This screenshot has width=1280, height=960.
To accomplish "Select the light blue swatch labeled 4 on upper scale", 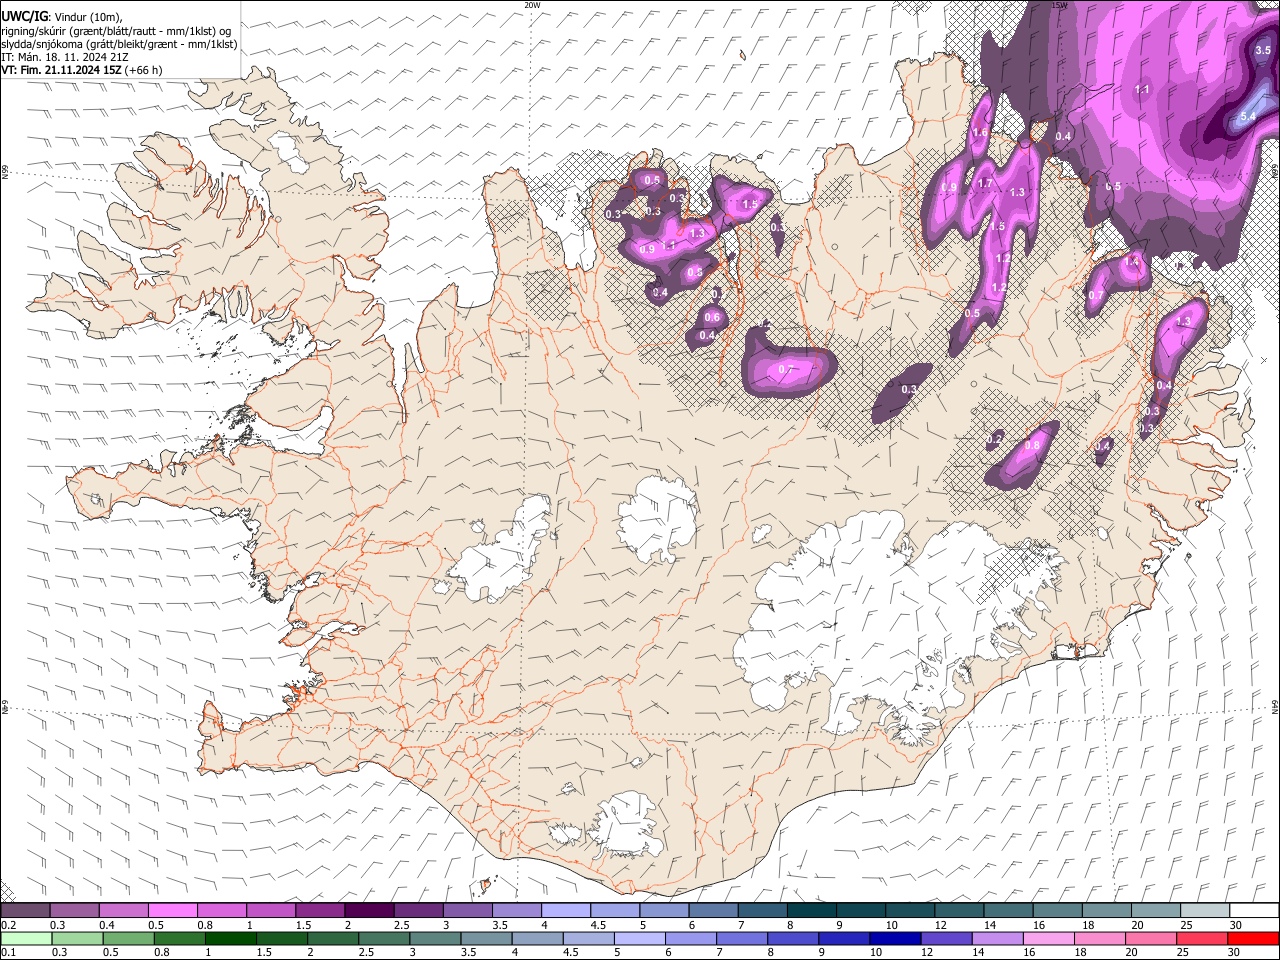I will (x=565, y=910).
